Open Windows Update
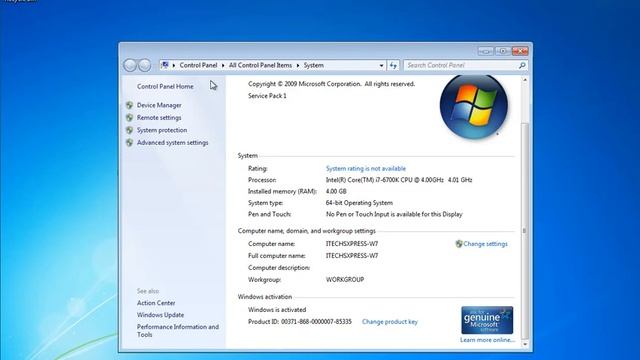This screenshot has height=360, width=640. [160, 315]
